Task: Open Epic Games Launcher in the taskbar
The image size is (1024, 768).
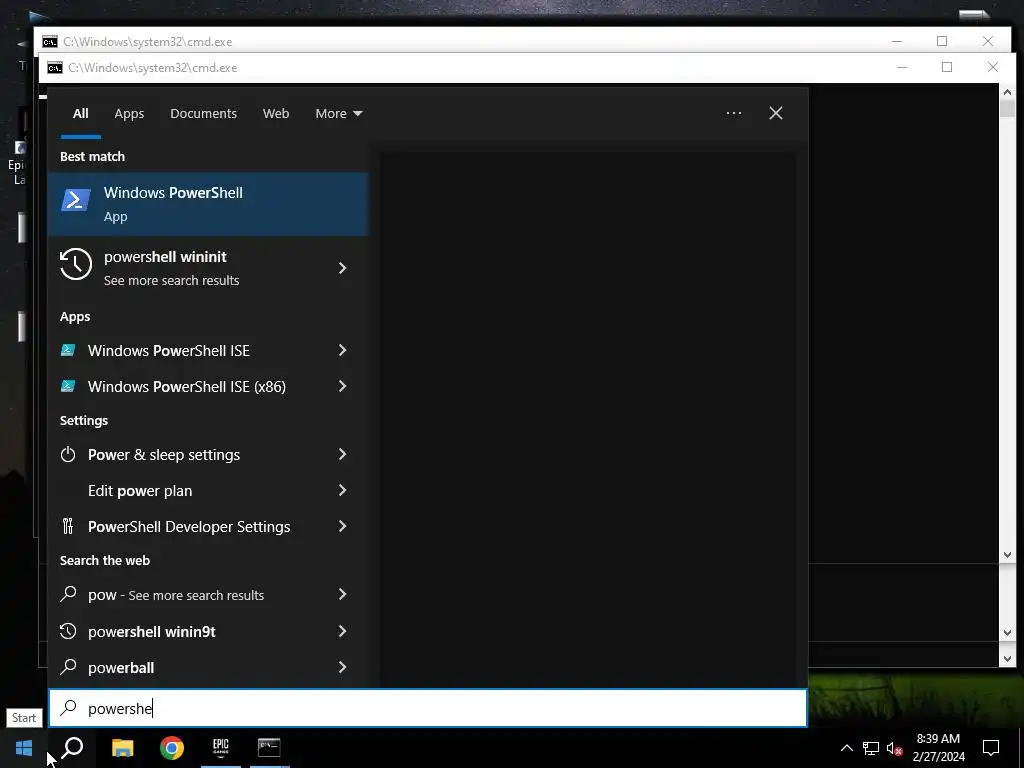Action: pos(221,747)
